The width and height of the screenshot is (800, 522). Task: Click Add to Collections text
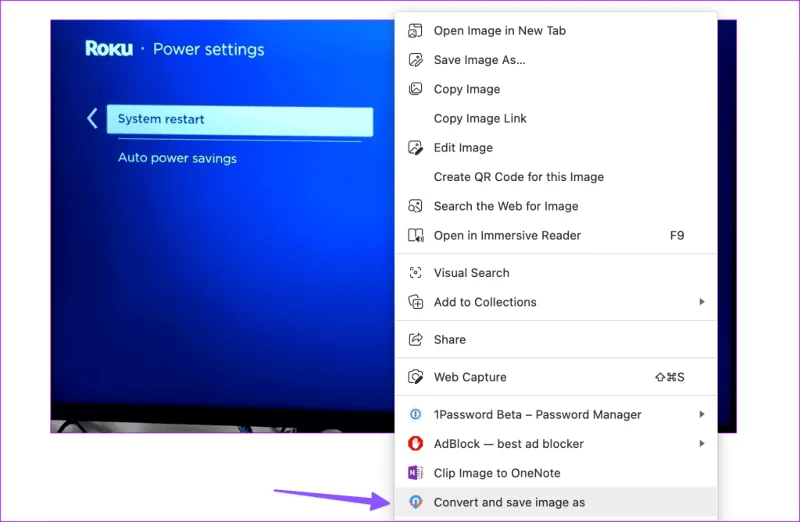[x=485, y=302]
